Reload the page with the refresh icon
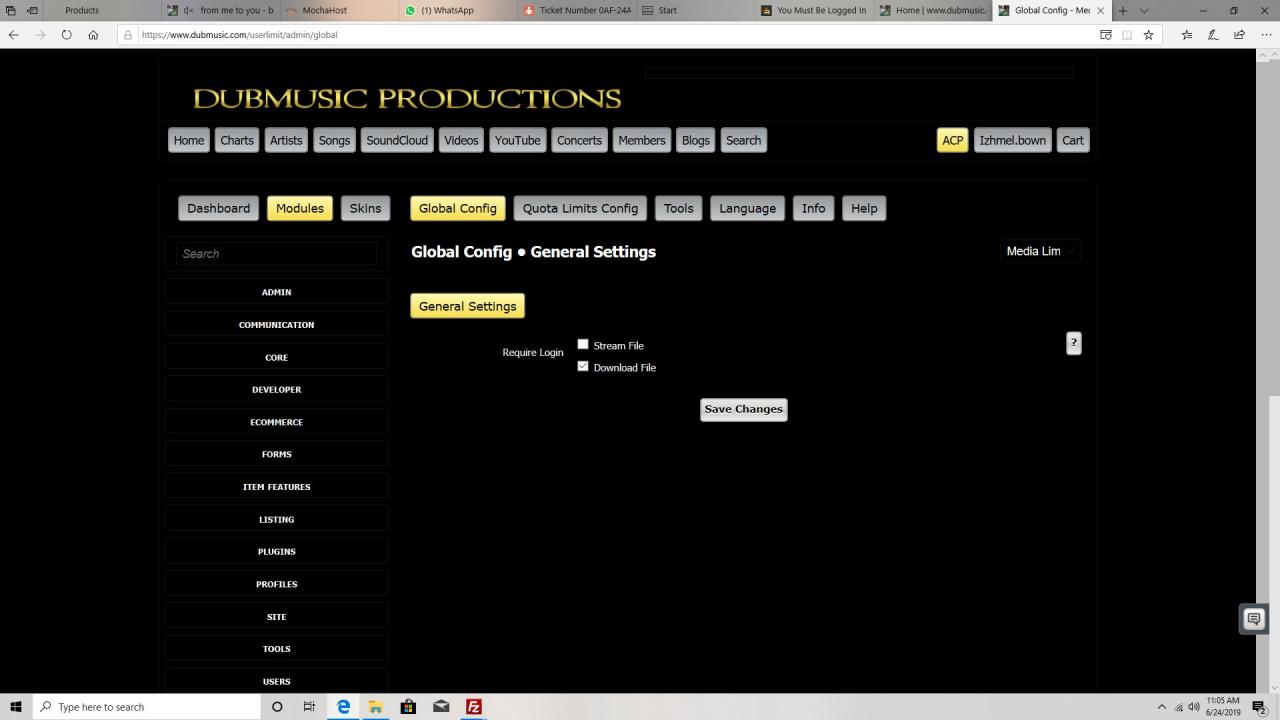Viewport: 1280px width, 720px height. [x=66, y=34]
